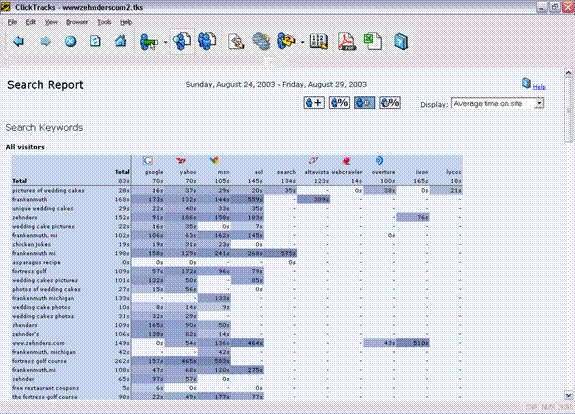Click the visitor with yellow tag icon
This screenshot has height=414, width=575.
tap(286, 41)
